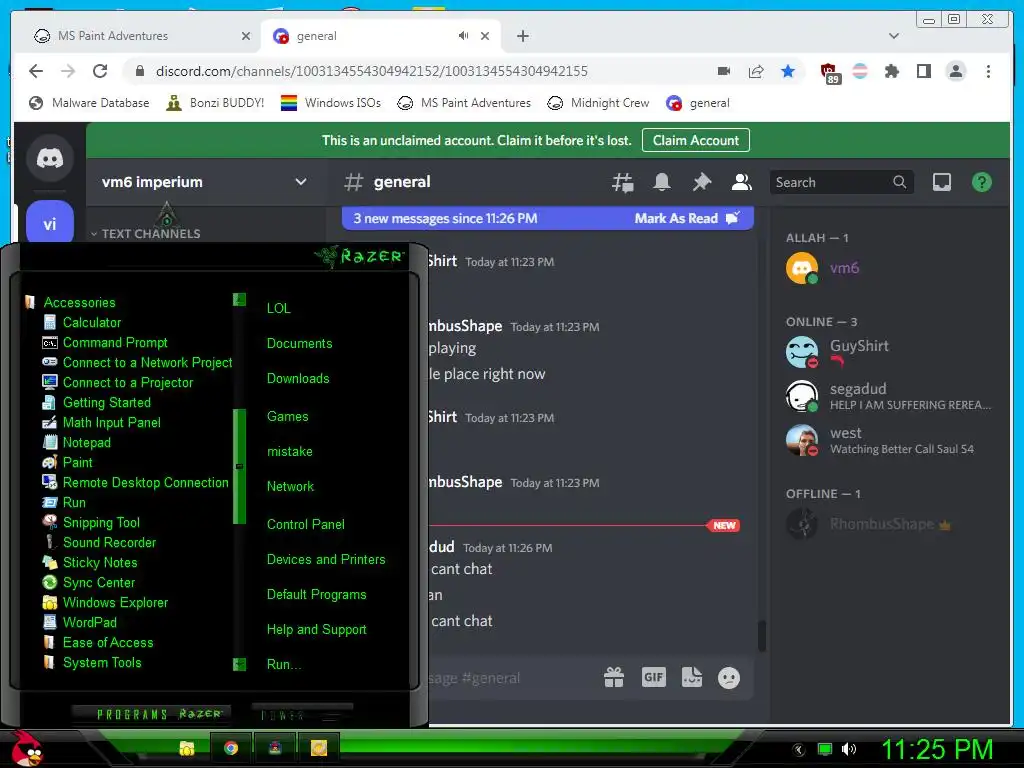Show pinned messages pin icon
This screenshot has width=1024, height=768.
coord(701,182)
